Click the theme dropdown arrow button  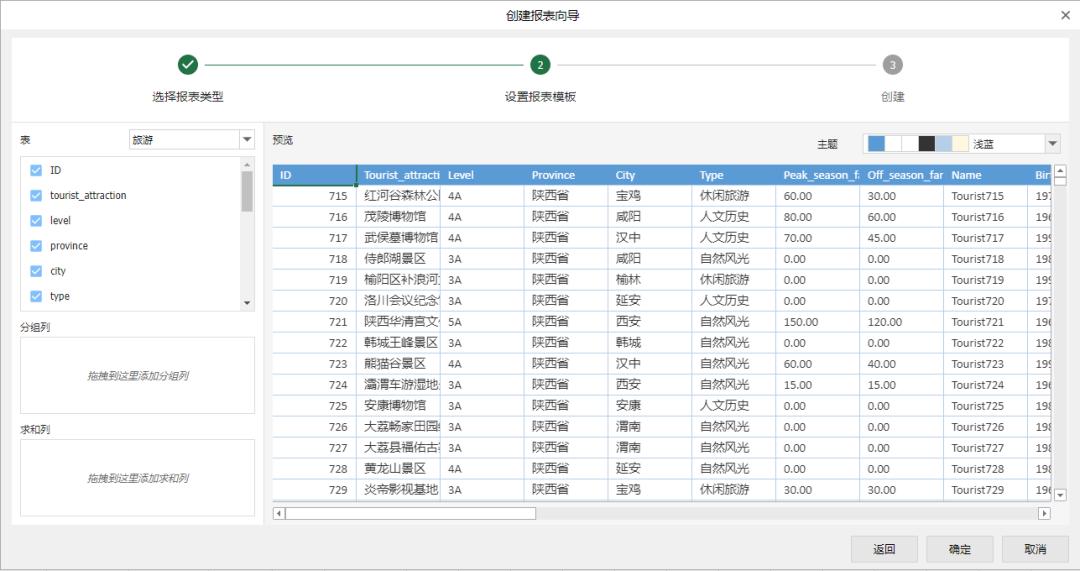pyautogui.click(x=1052, y=144)
